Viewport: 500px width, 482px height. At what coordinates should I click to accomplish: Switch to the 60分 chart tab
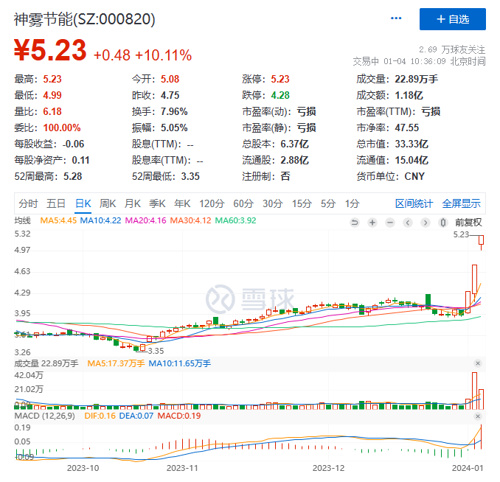(243, 203)
